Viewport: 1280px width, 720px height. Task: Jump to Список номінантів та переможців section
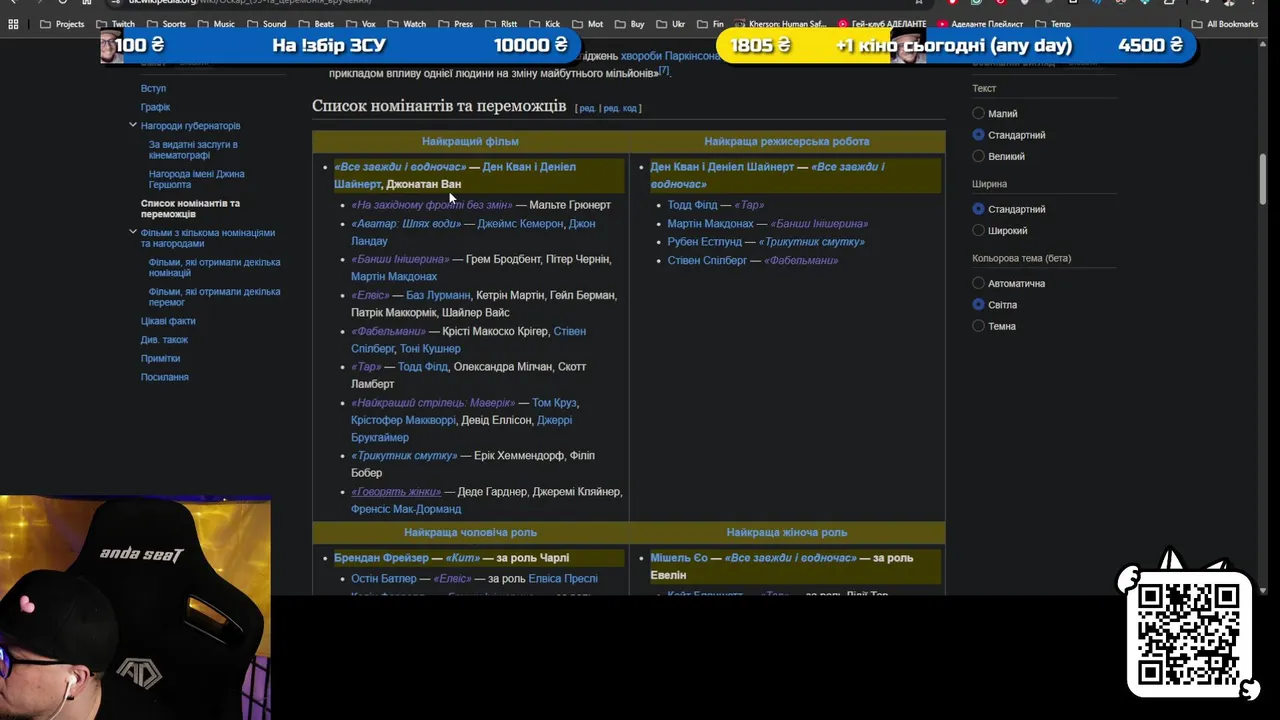190,208
